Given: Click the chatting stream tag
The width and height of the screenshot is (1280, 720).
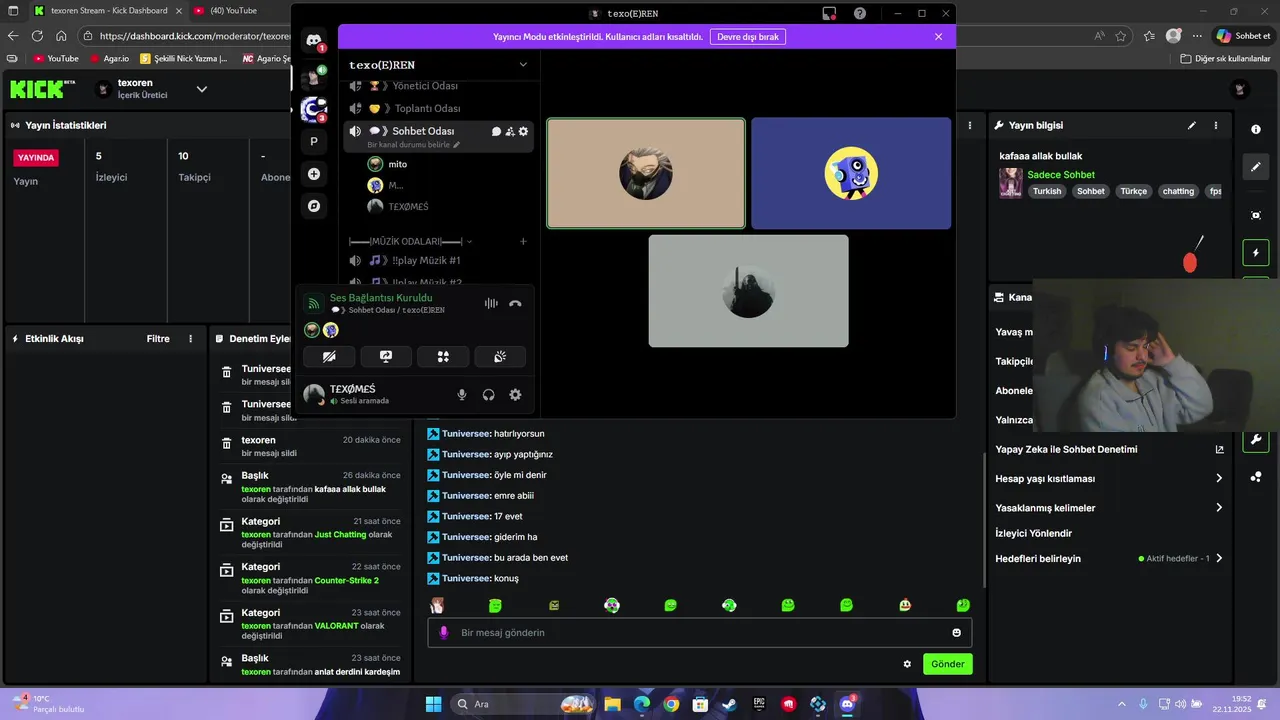Looking at the screenshot, I should pos(1178,191).
